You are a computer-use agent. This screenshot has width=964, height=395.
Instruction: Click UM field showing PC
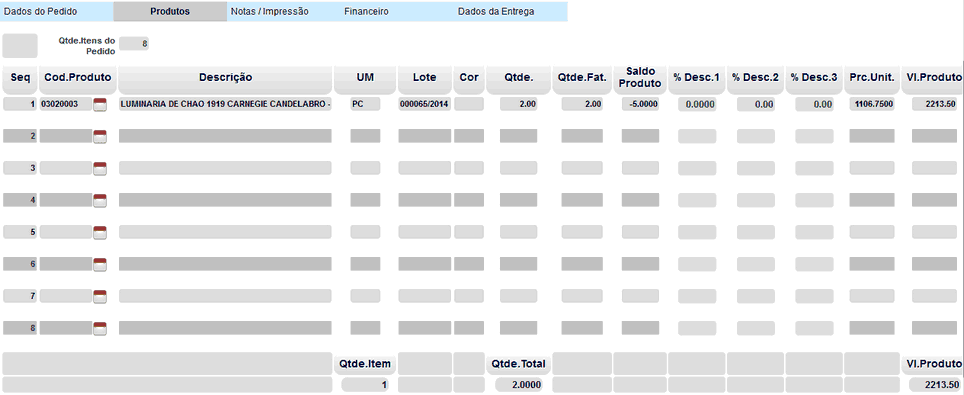click(365, 105)
